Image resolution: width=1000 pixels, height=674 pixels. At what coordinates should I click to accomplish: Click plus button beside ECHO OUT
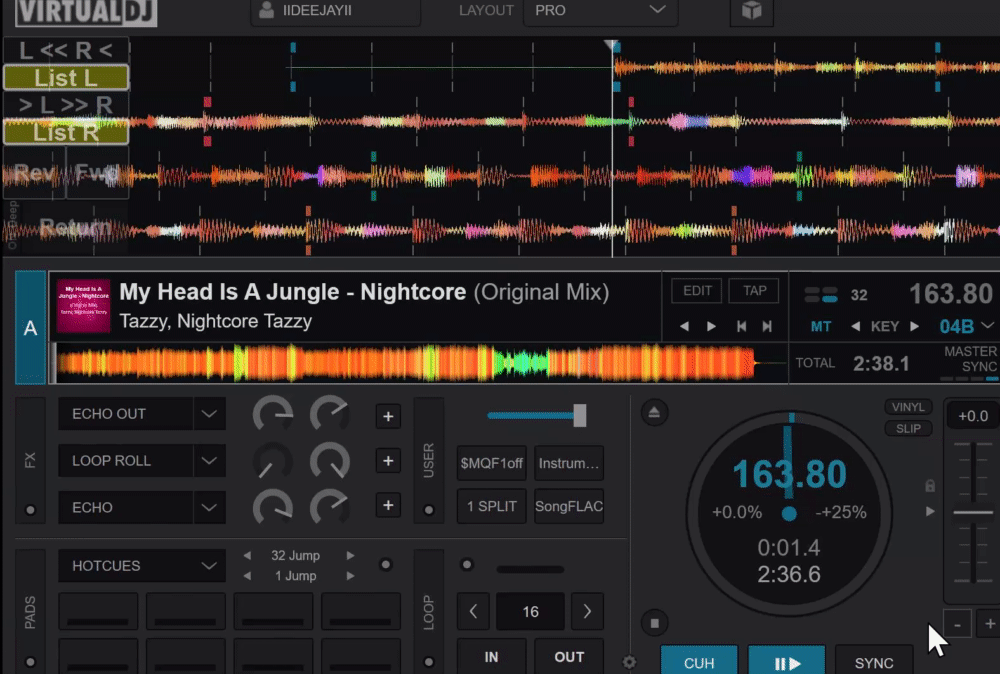tap(388, 416)
